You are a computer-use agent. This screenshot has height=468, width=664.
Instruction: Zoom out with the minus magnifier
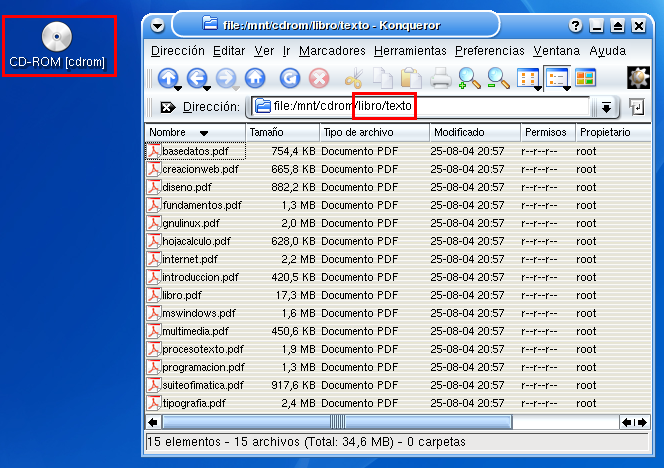(498, 78)
